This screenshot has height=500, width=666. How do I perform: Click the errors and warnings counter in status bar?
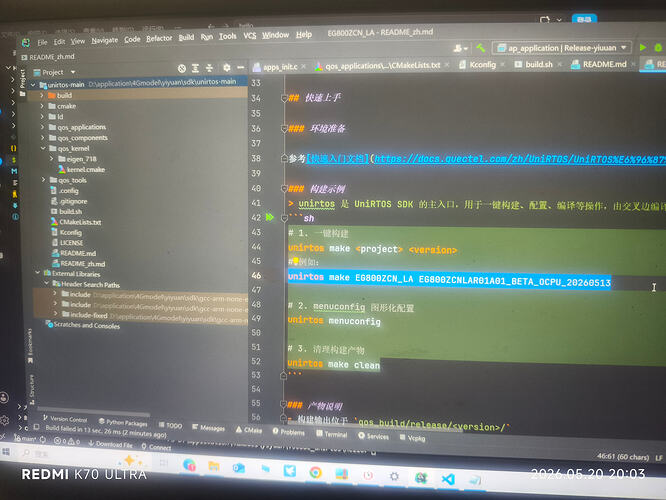[x=67, y=441]
